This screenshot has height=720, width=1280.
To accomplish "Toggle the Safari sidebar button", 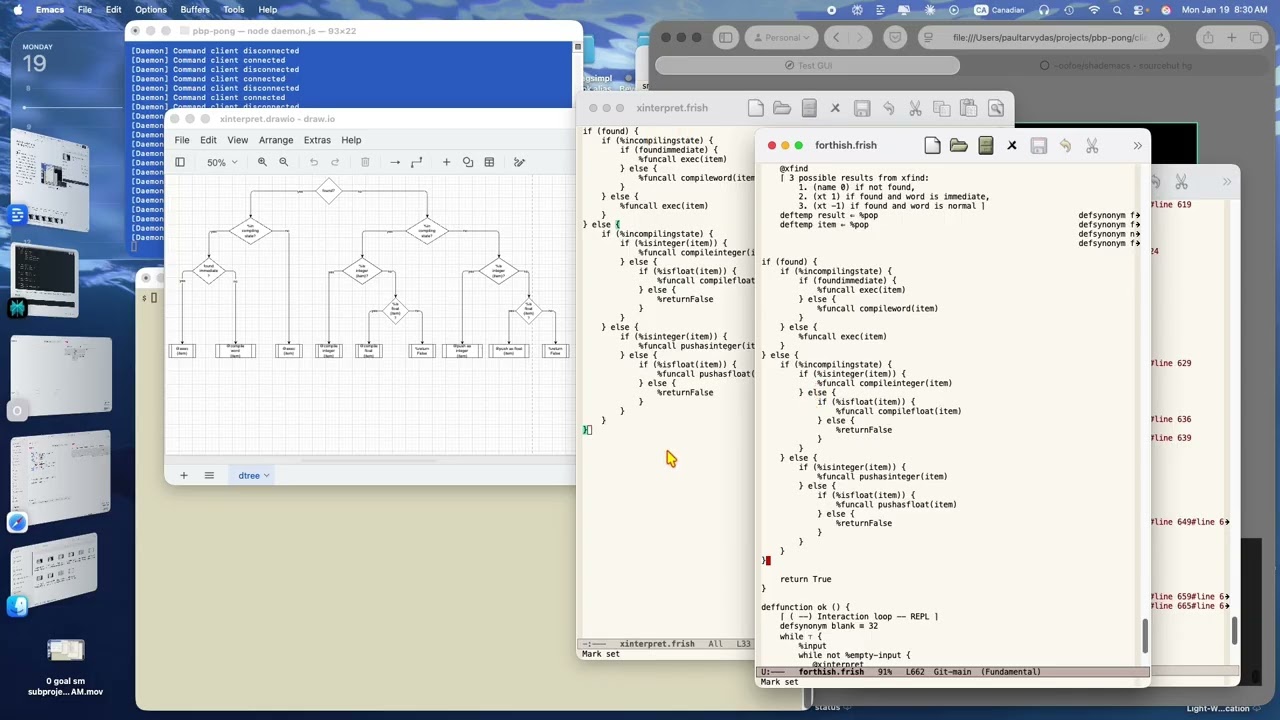I will 726,38.
